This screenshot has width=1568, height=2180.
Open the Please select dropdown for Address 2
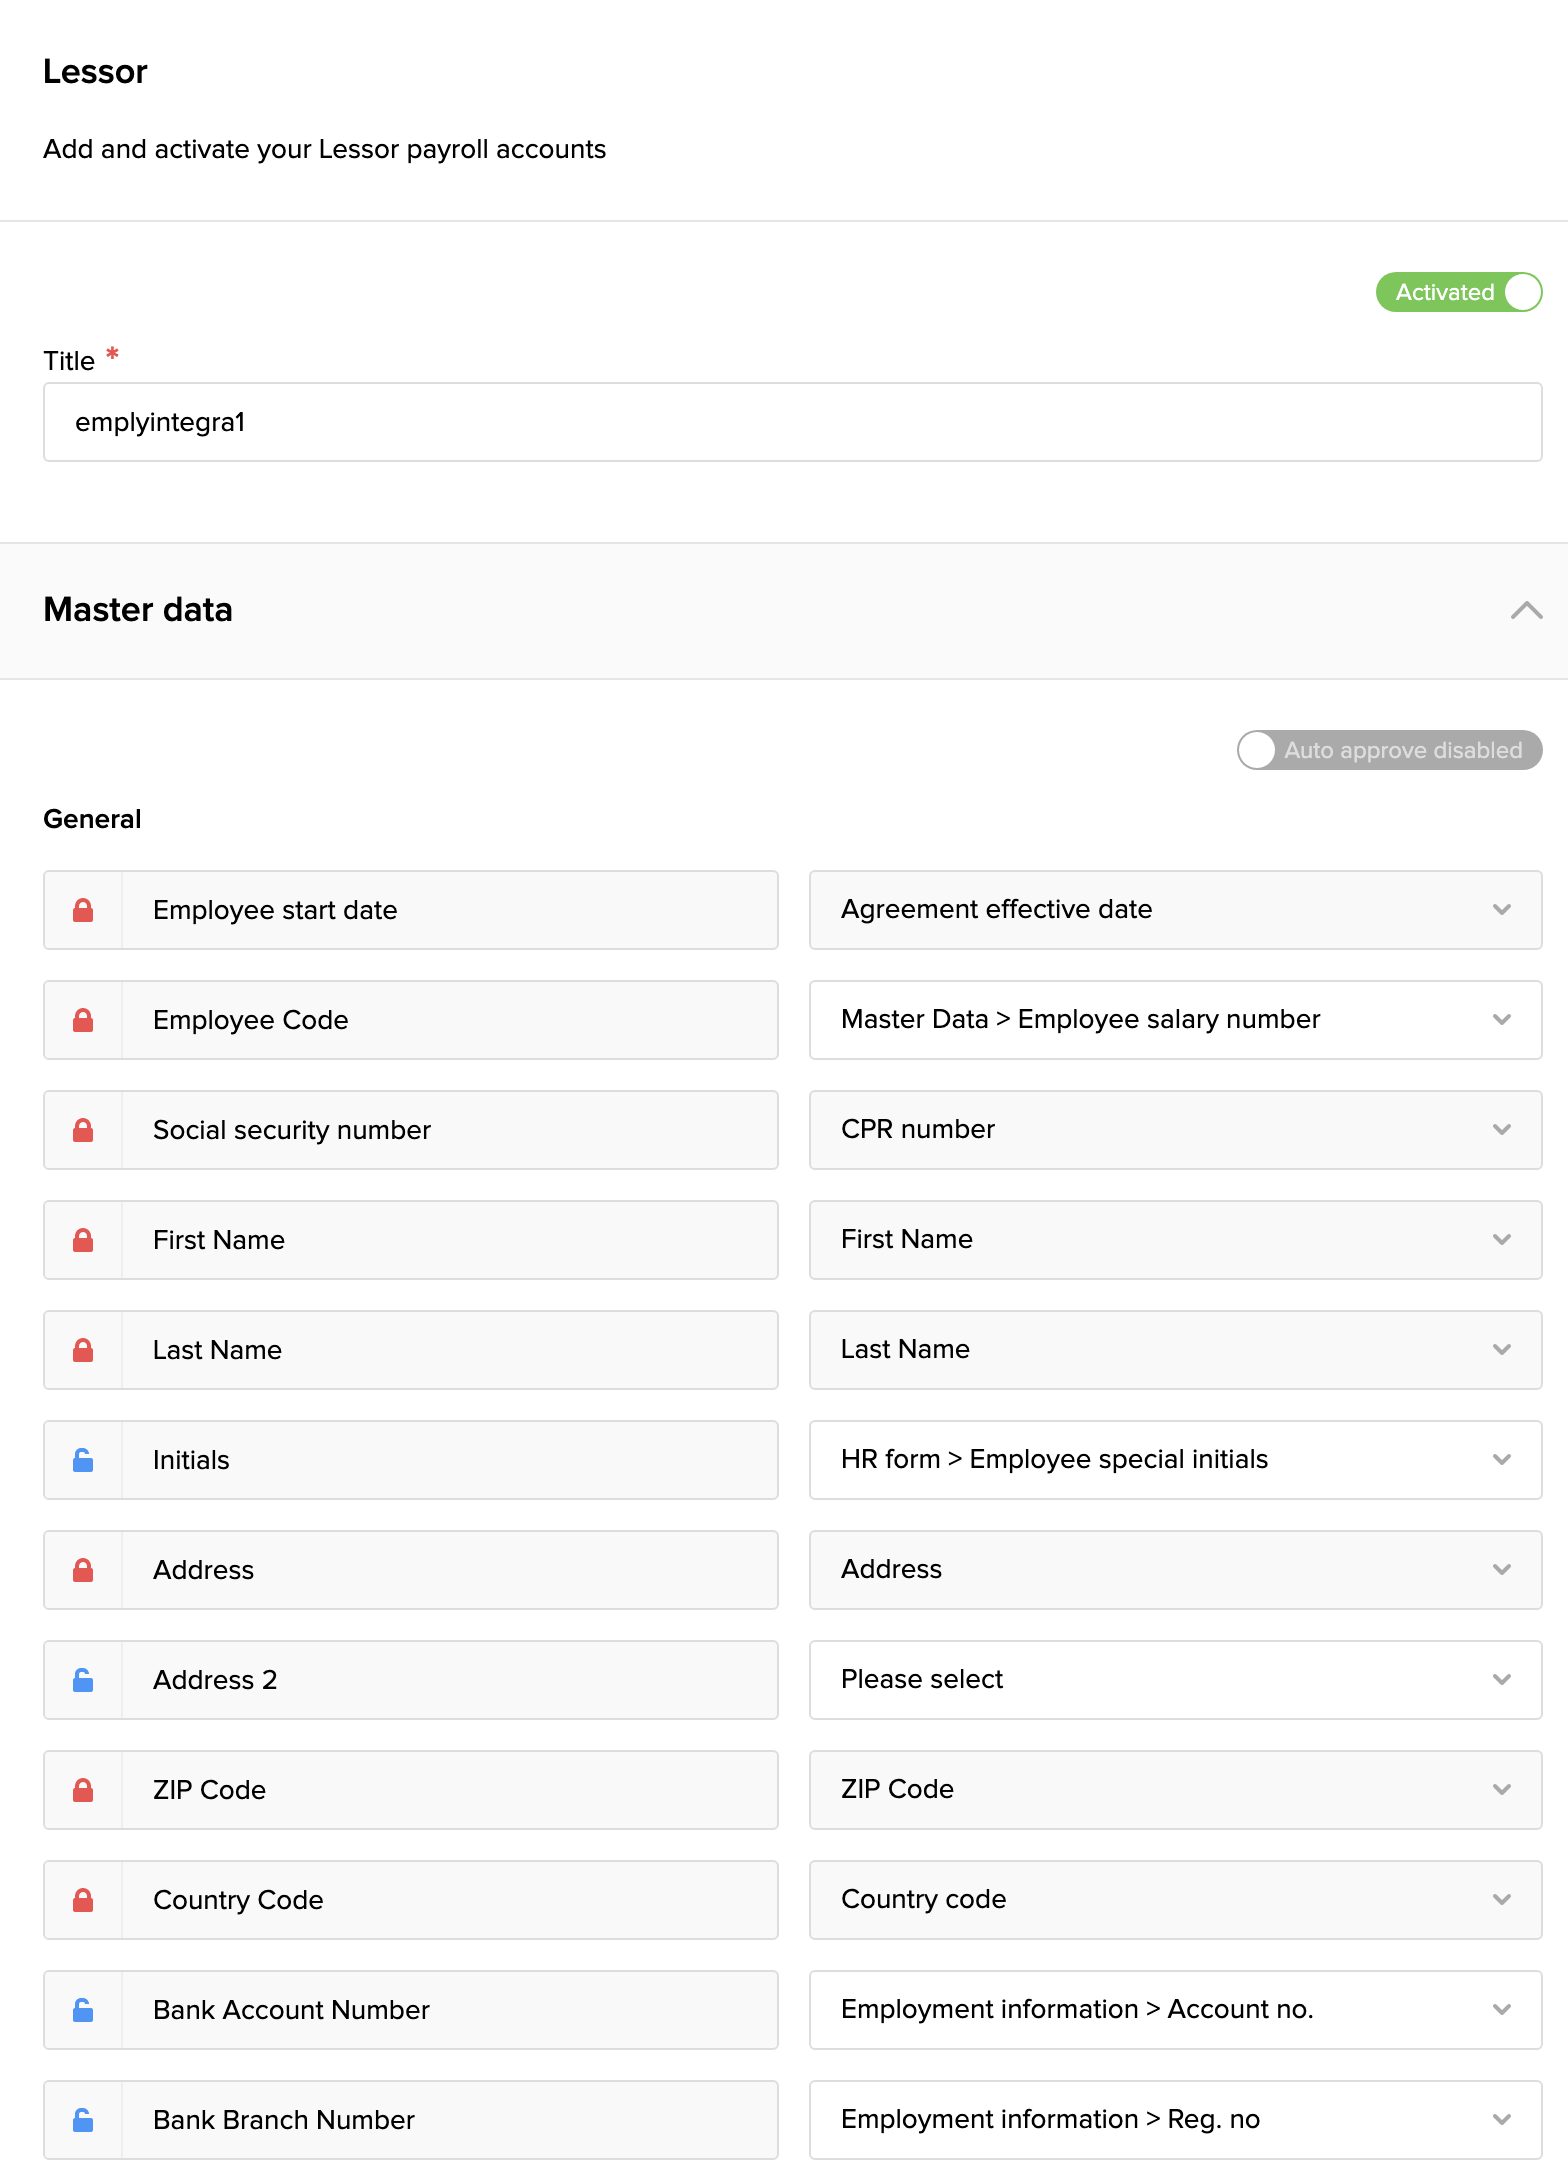point(1175,1680)
